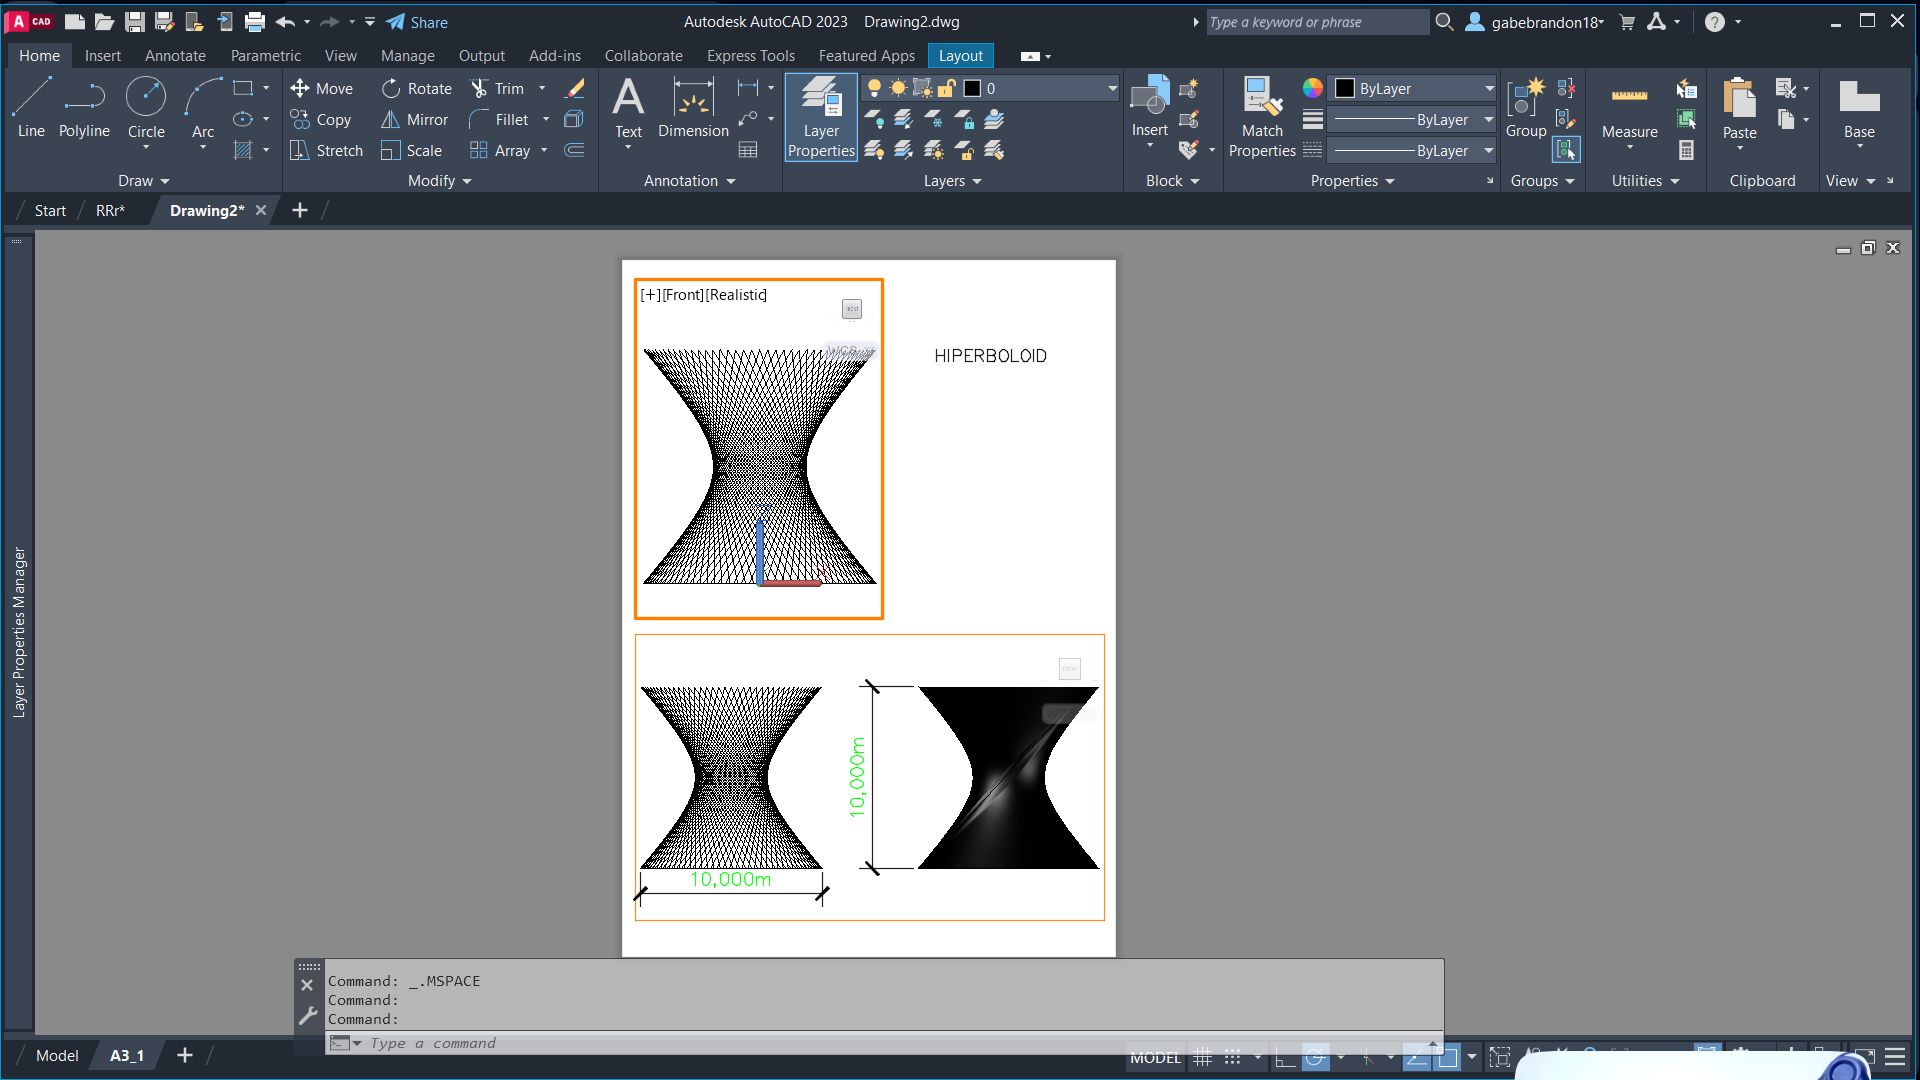This screenshot has width=1920, height=1080.
Task: Click the Share button
Action: pos(417,22)
